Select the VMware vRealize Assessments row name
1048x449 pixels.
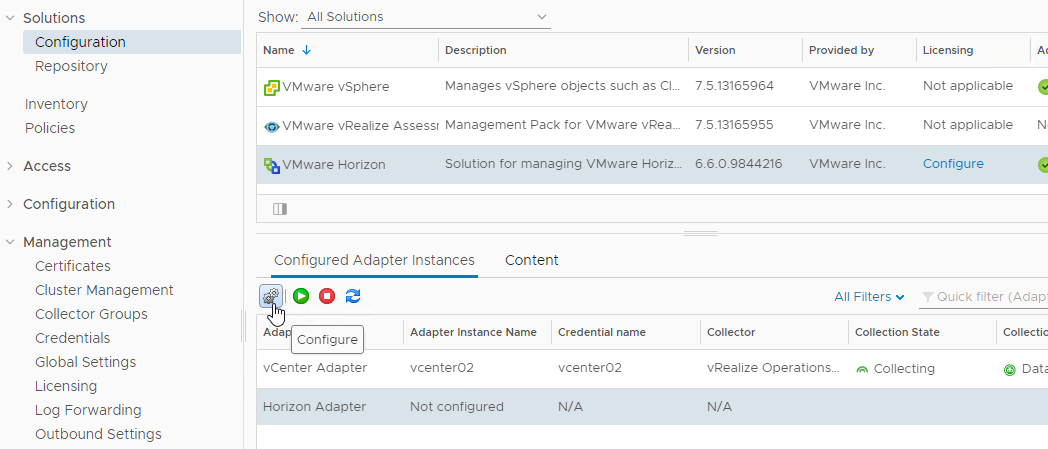361,126
